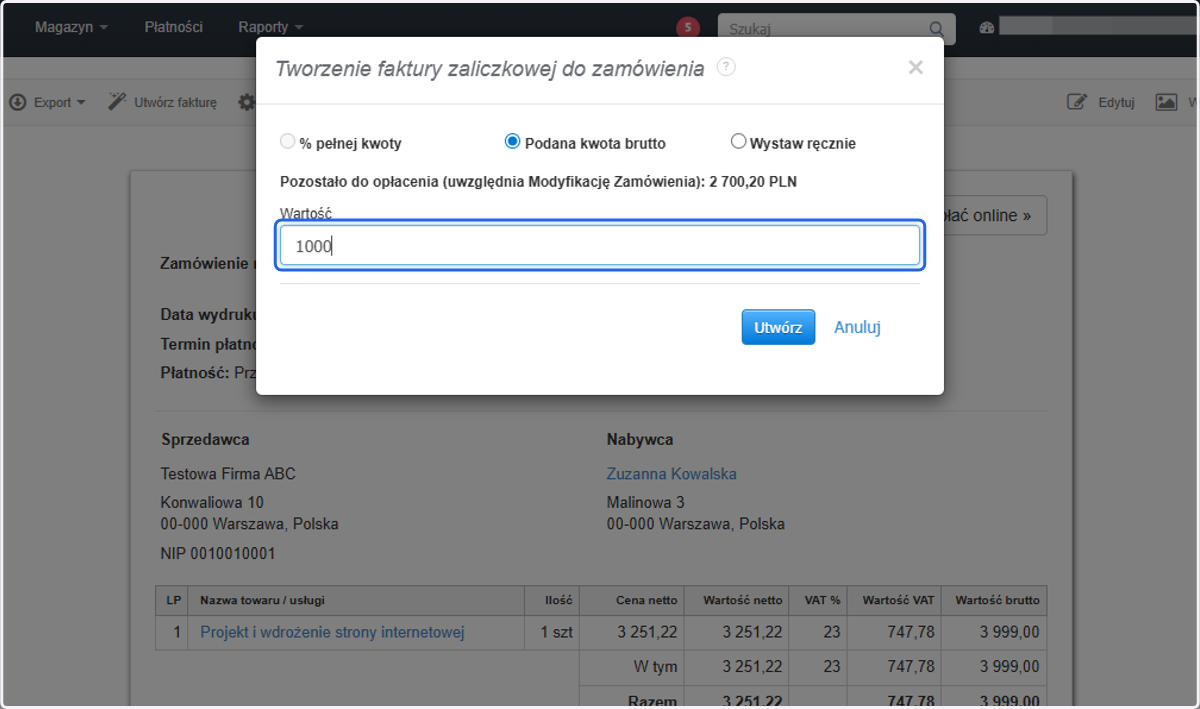Click the image icon right of Edytuj
Image resolution: width=1200 pixels, height=709 pixels.
click(1166, 102)
